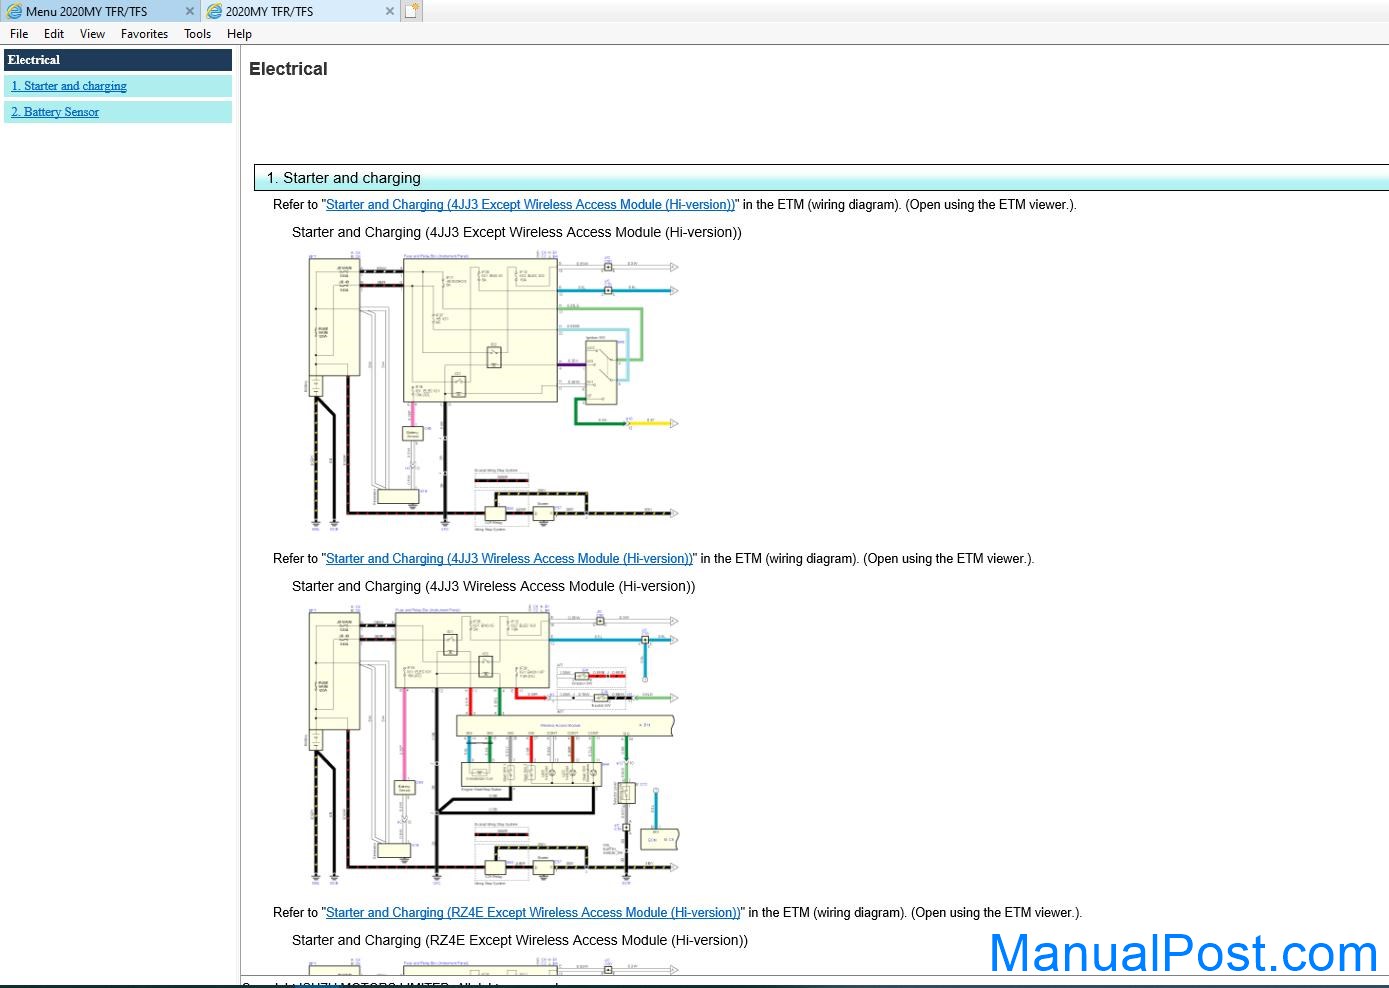Open the Tools menu
The height and width of the screenshot is (988, 1389).
pos(197,34)
